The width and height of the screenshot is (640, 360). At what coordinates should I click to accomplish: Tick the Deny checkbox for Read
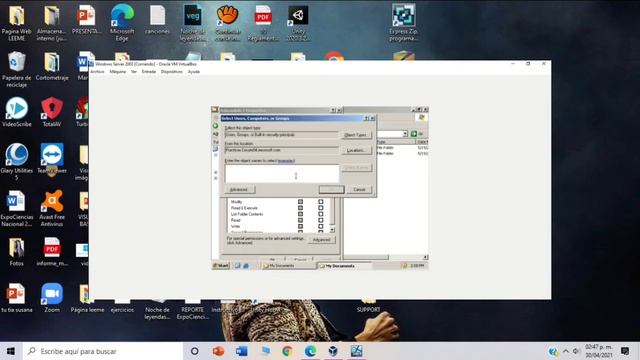click(x=320, y=220)
